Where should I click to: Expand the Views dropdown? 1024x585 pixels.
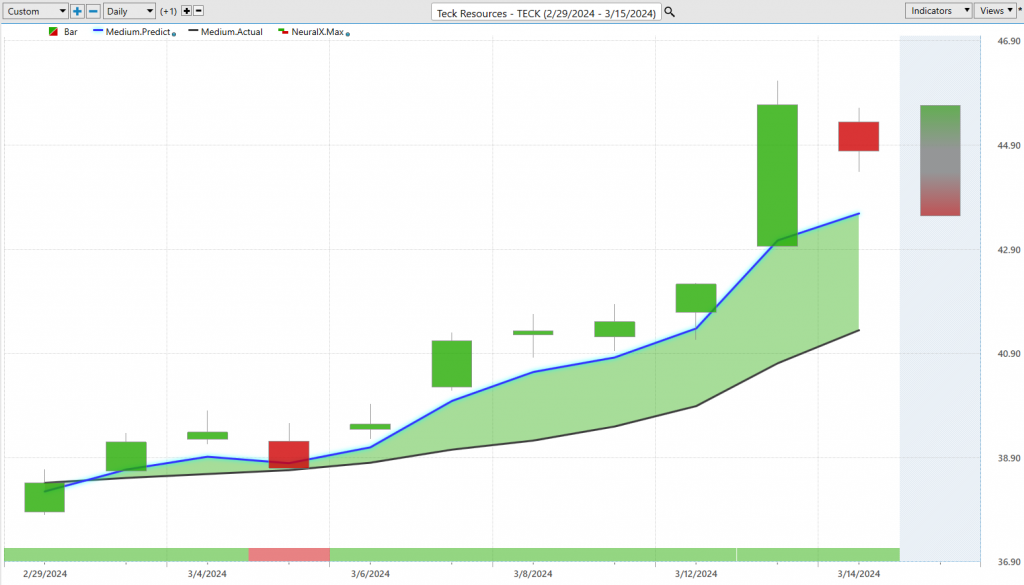click(x=996, y=10)
